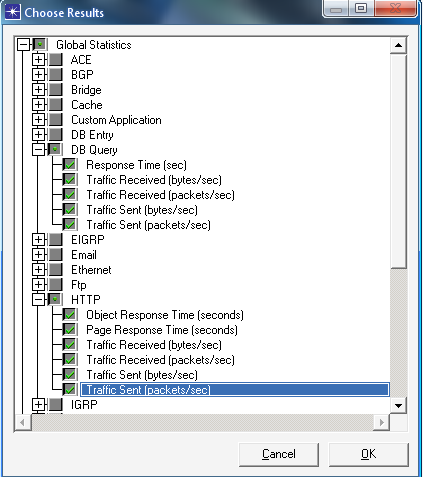Select the highlighted Traffic Sent (packets/sec) row
Screen dimensions: 423x477
pos(235,390)
